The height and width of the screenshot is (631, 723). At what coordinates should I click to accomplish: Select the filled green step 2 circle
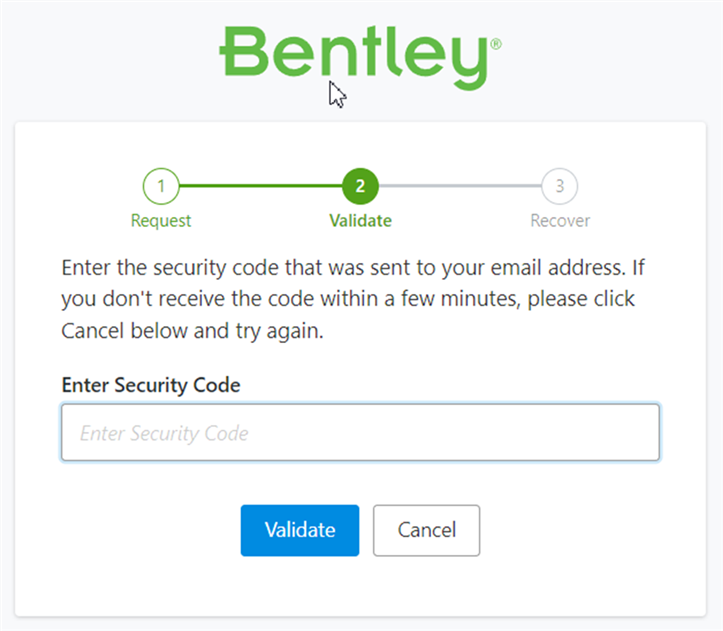tap(360, 185)
